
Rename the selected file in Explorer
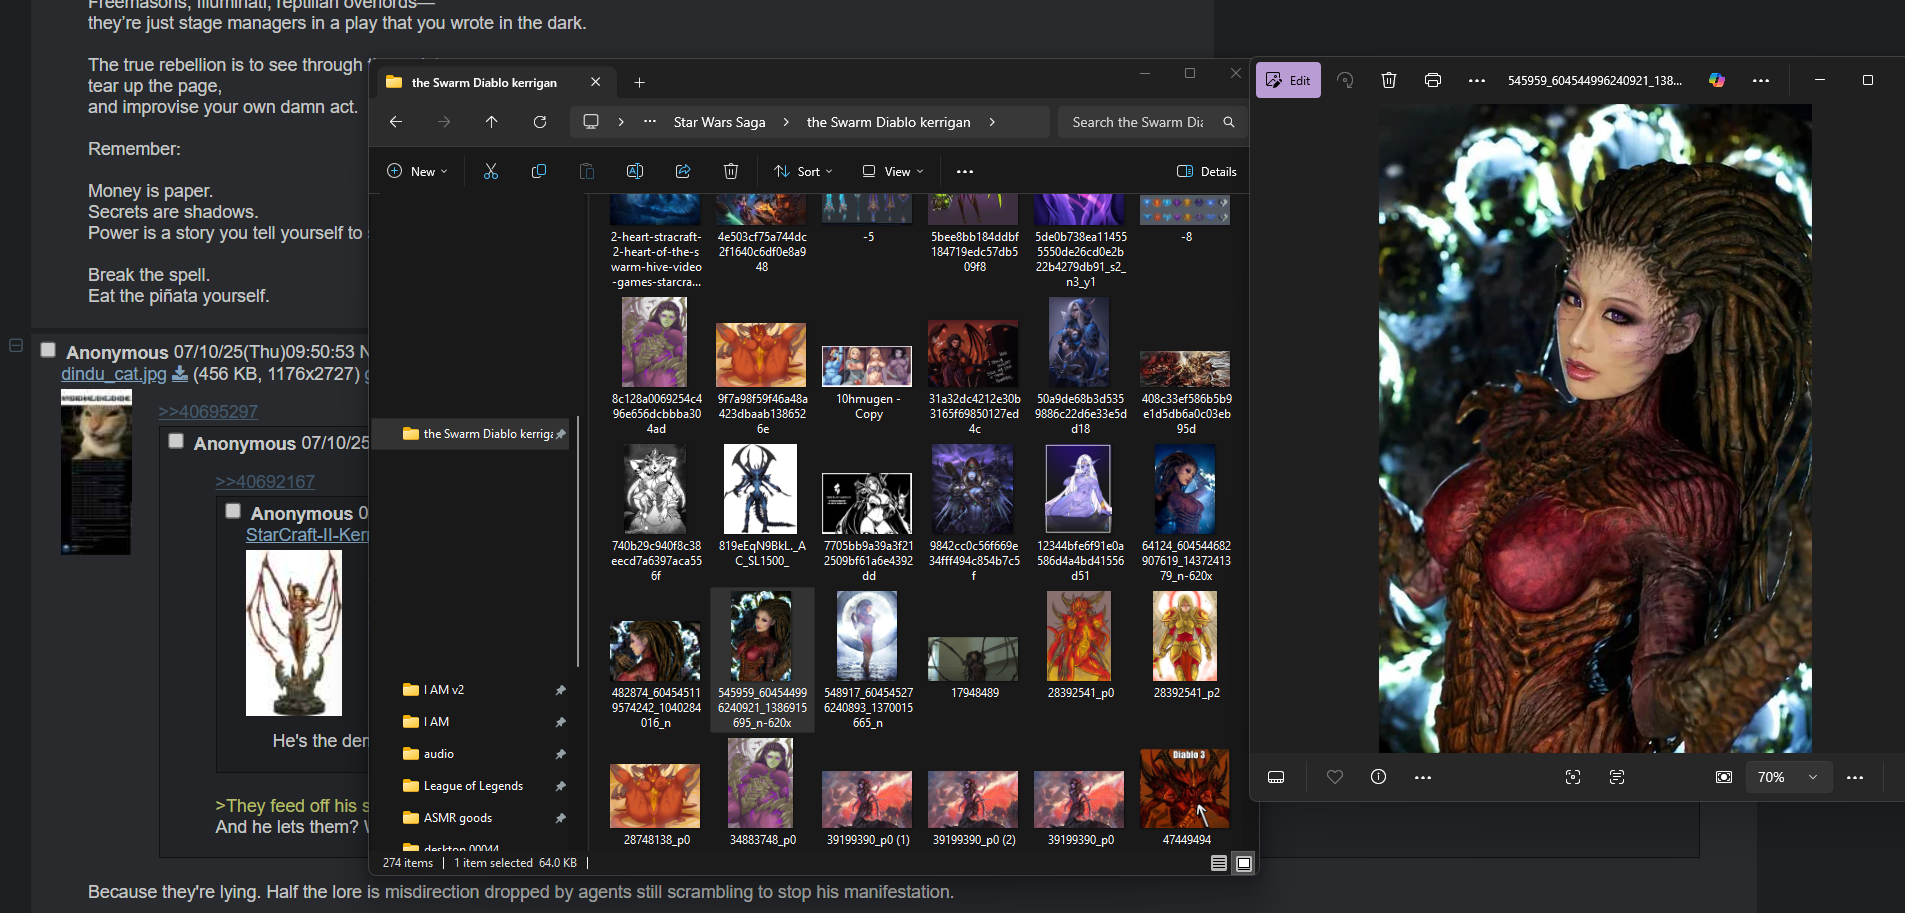tap(635, 171)
